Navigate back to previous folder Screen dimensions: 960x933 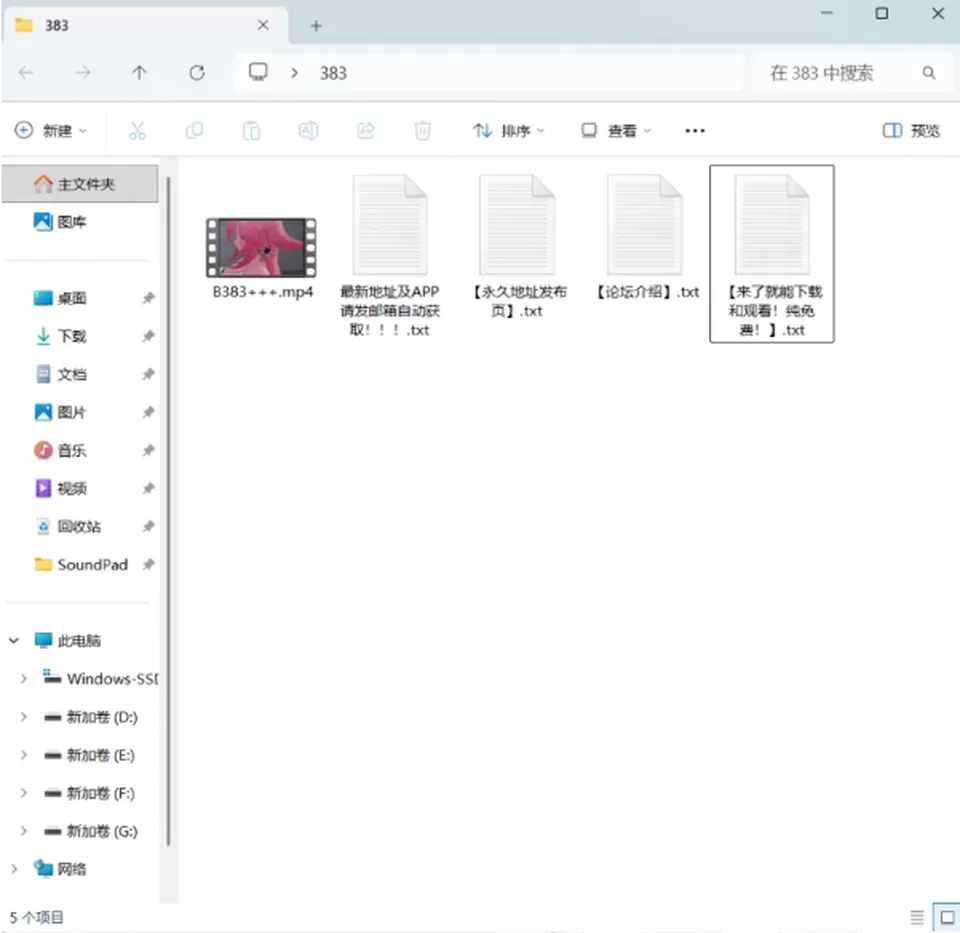(x=26, y=73)
